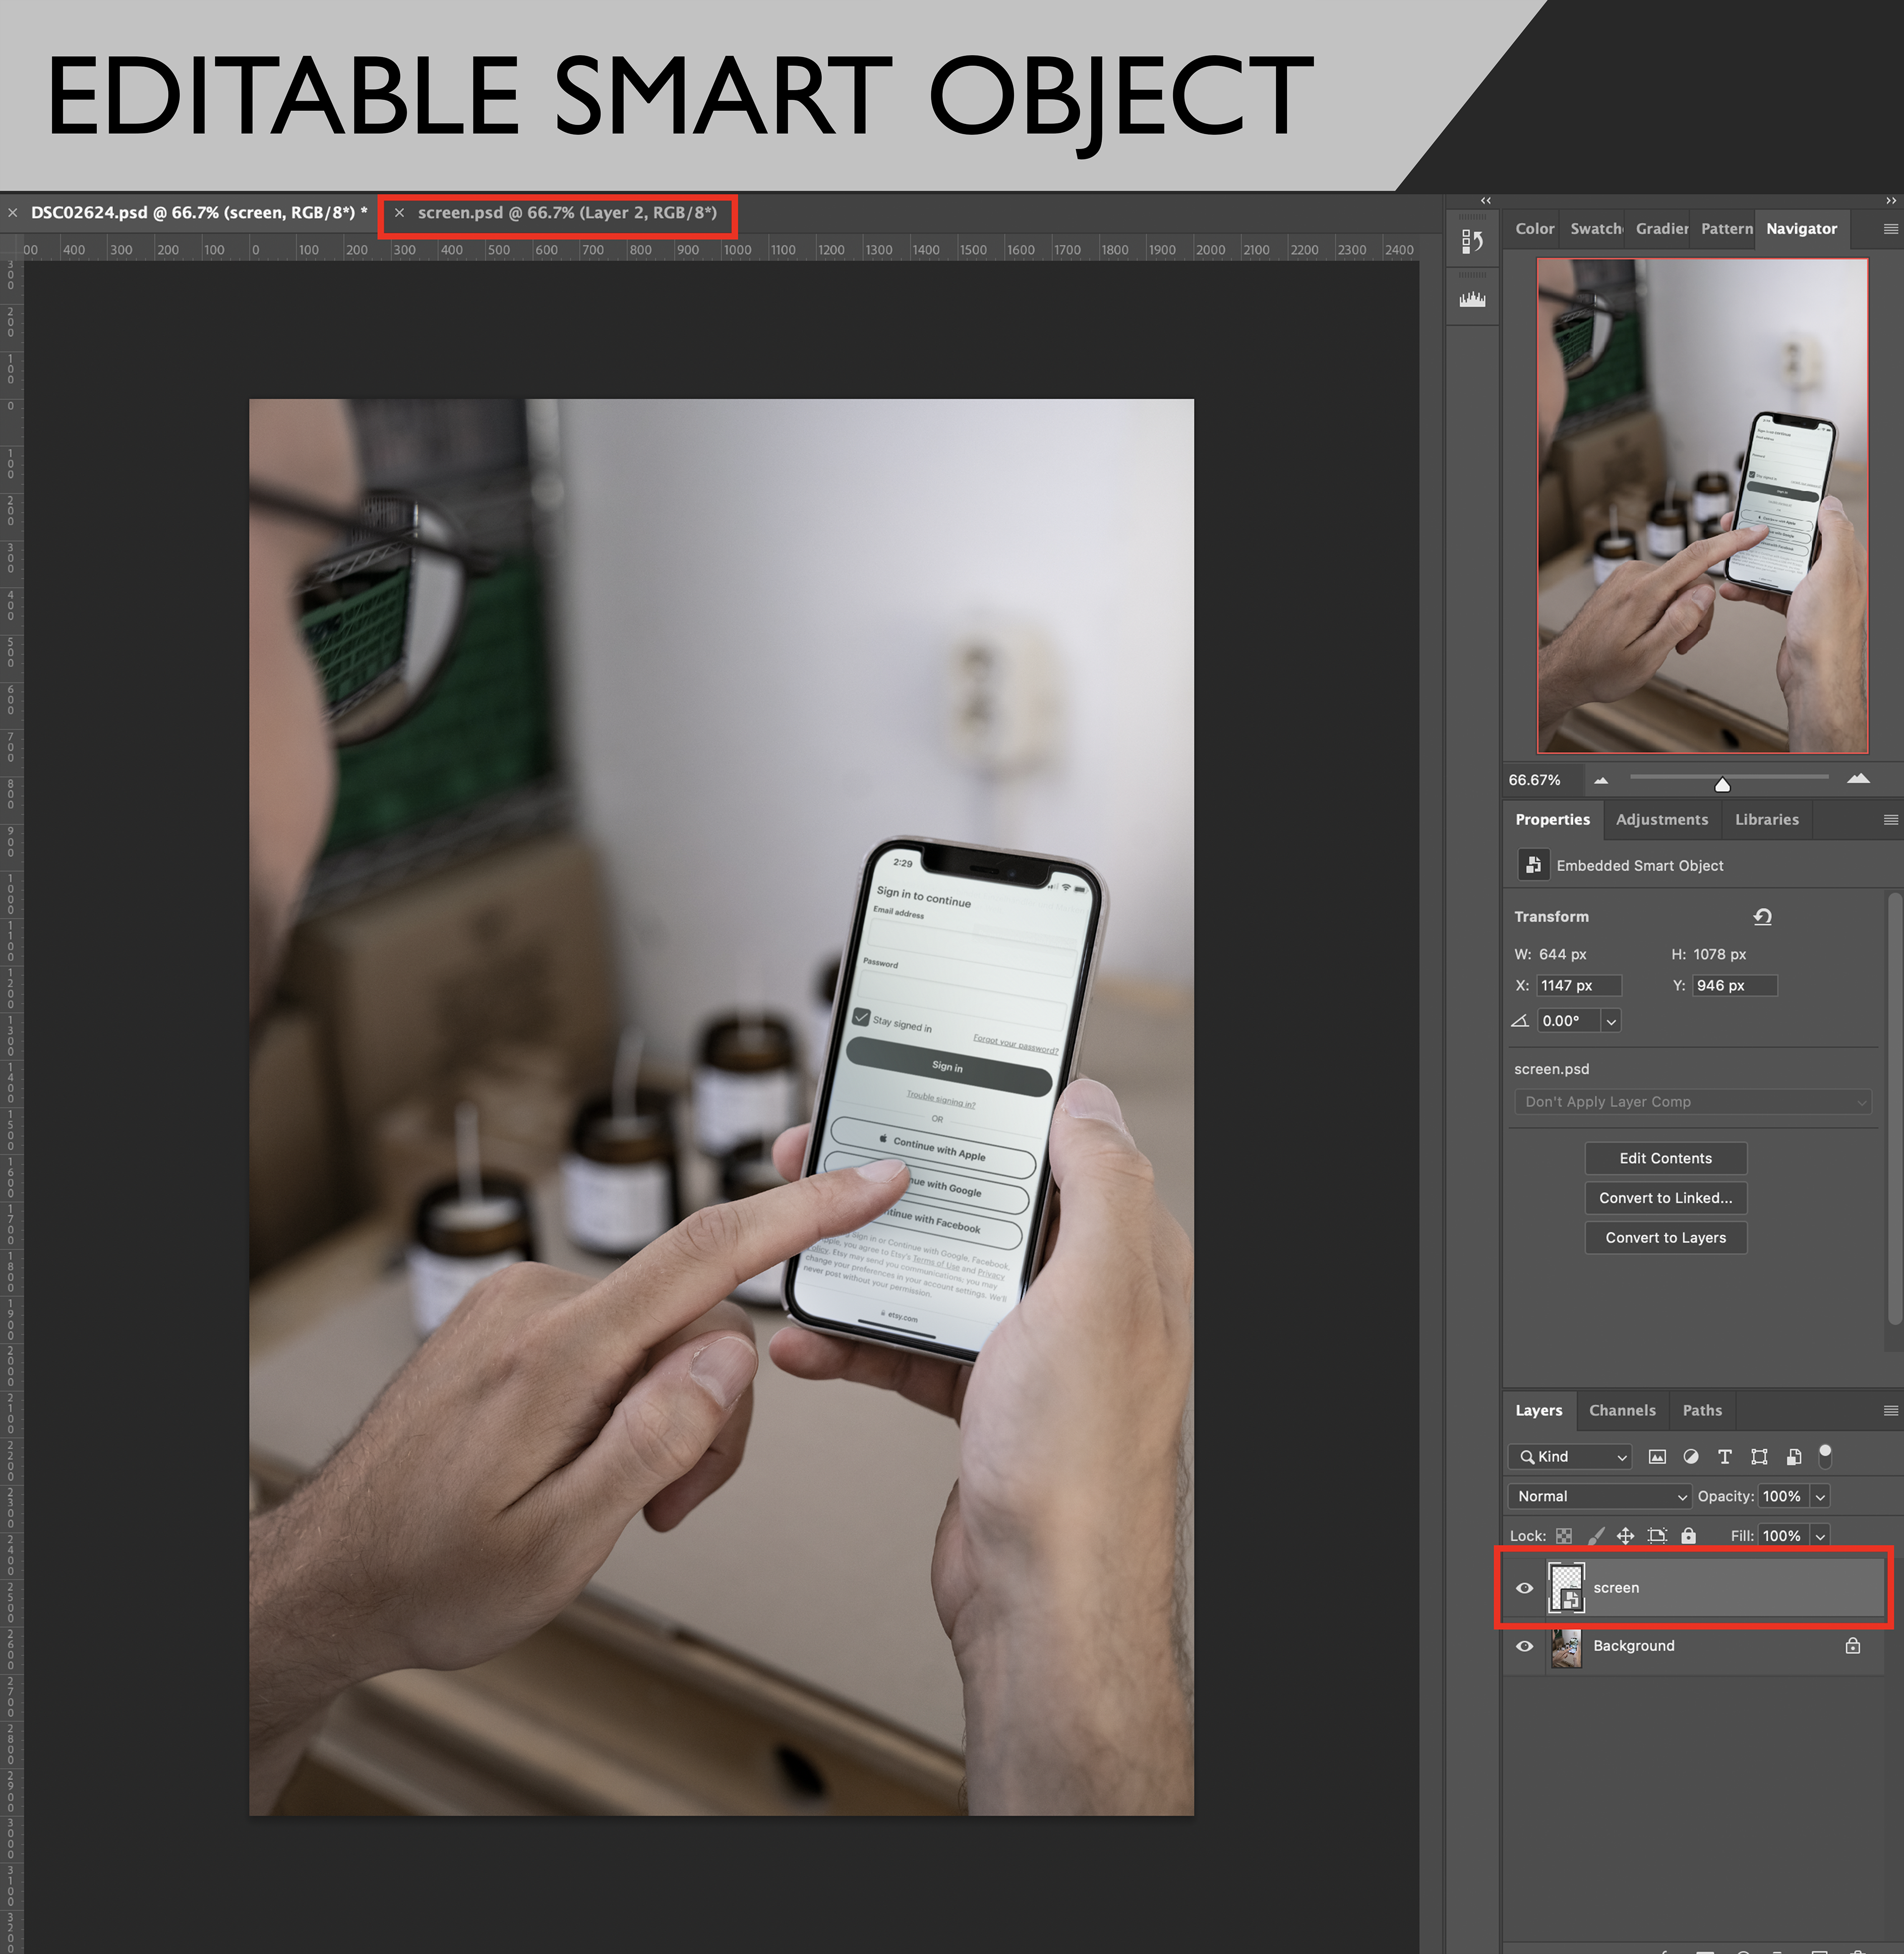
Task: Hide the Background layer
Action: (1524, 1646)
